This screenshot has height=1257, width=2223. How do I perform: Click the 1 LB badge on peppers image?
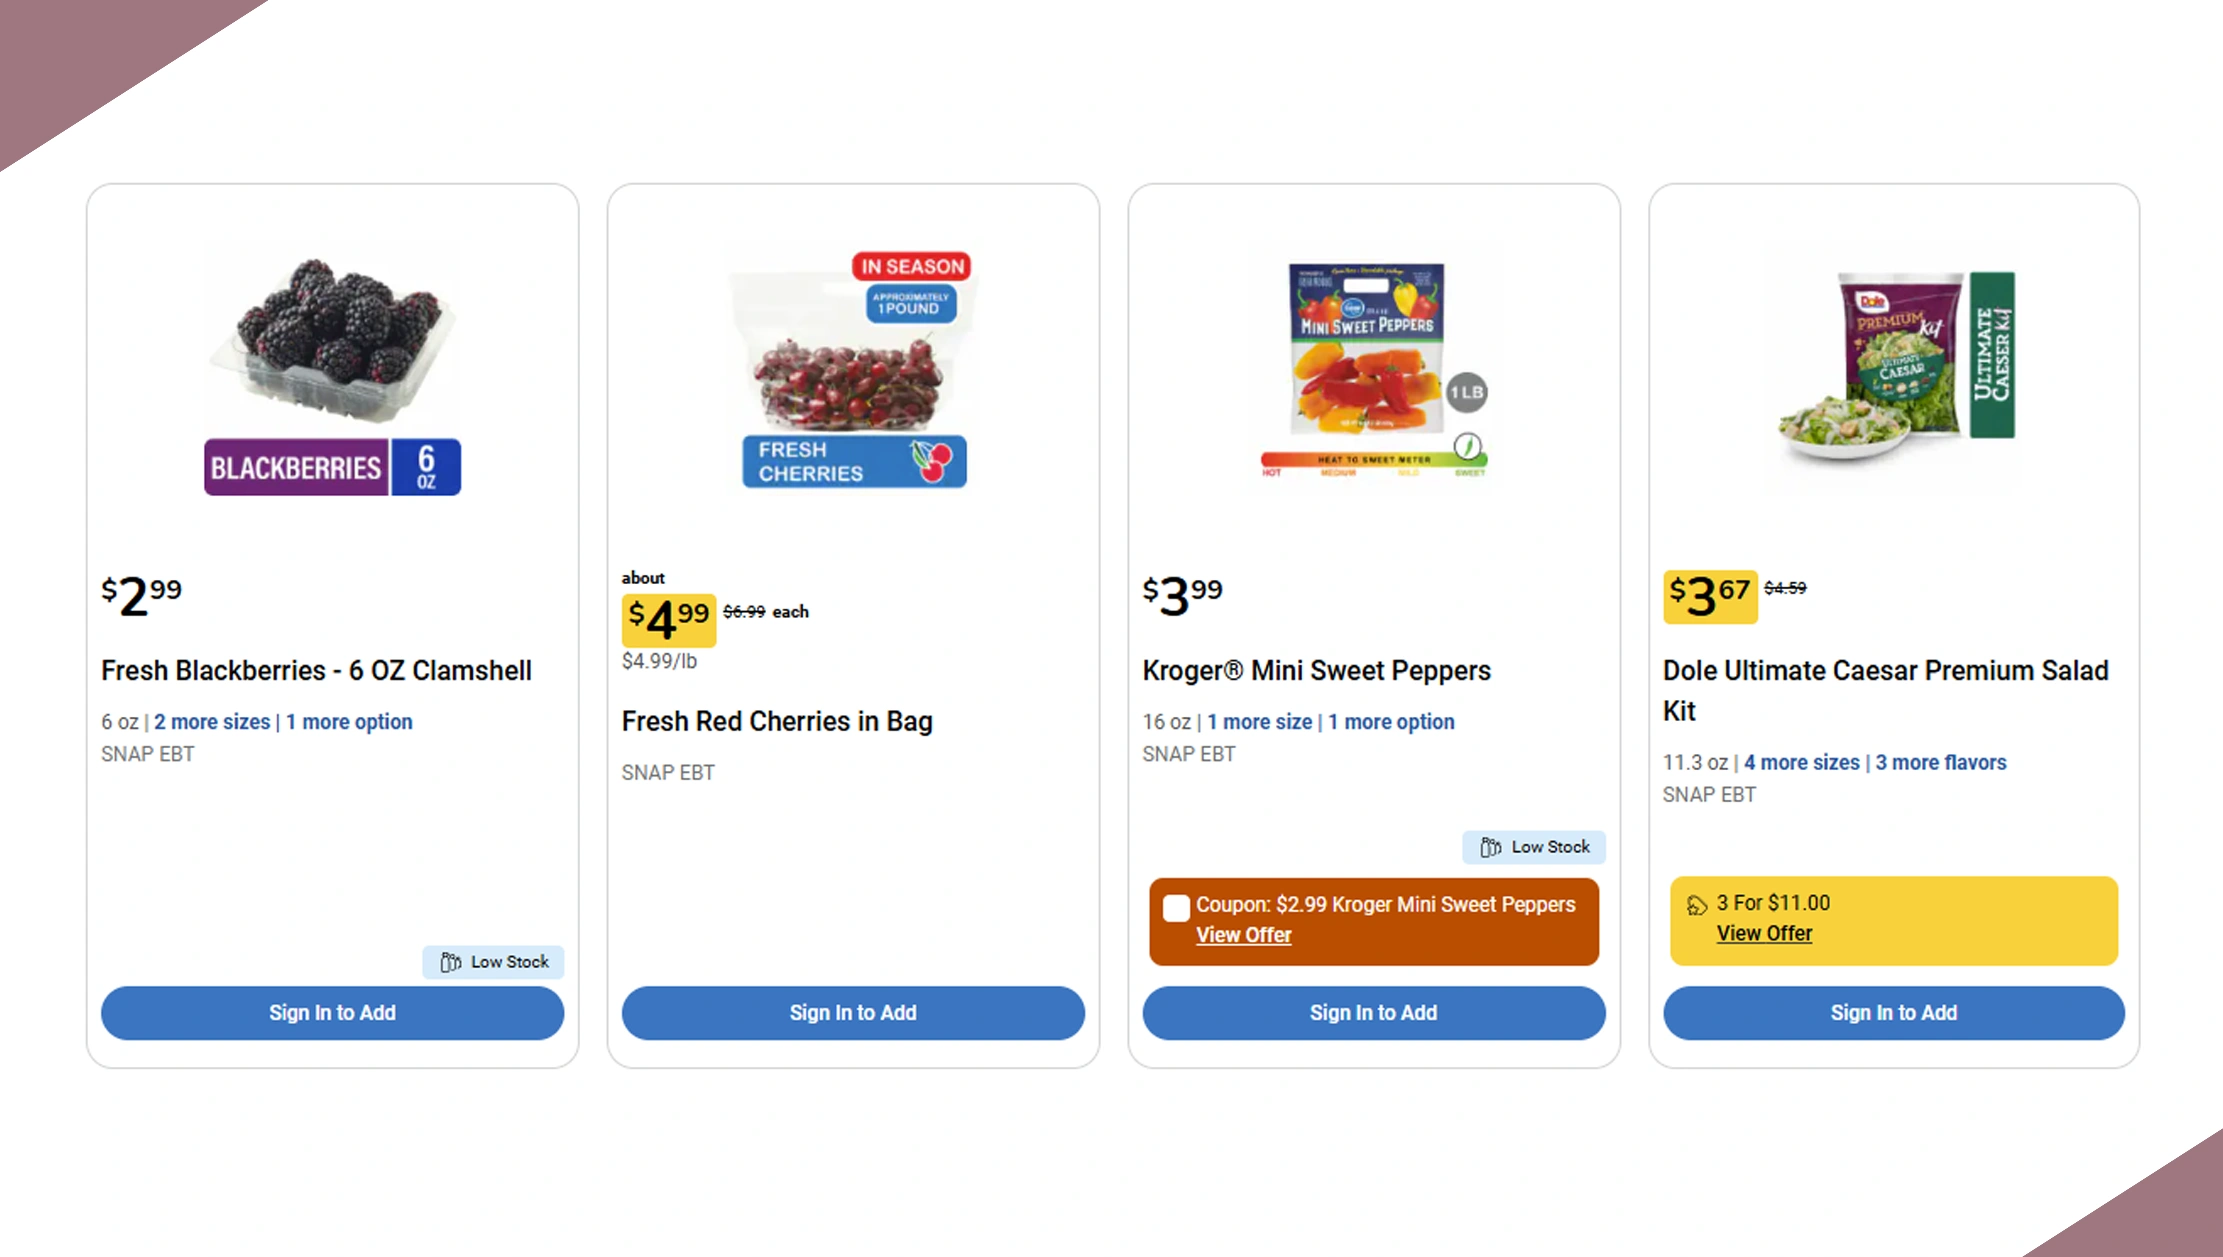[1466, 392]
